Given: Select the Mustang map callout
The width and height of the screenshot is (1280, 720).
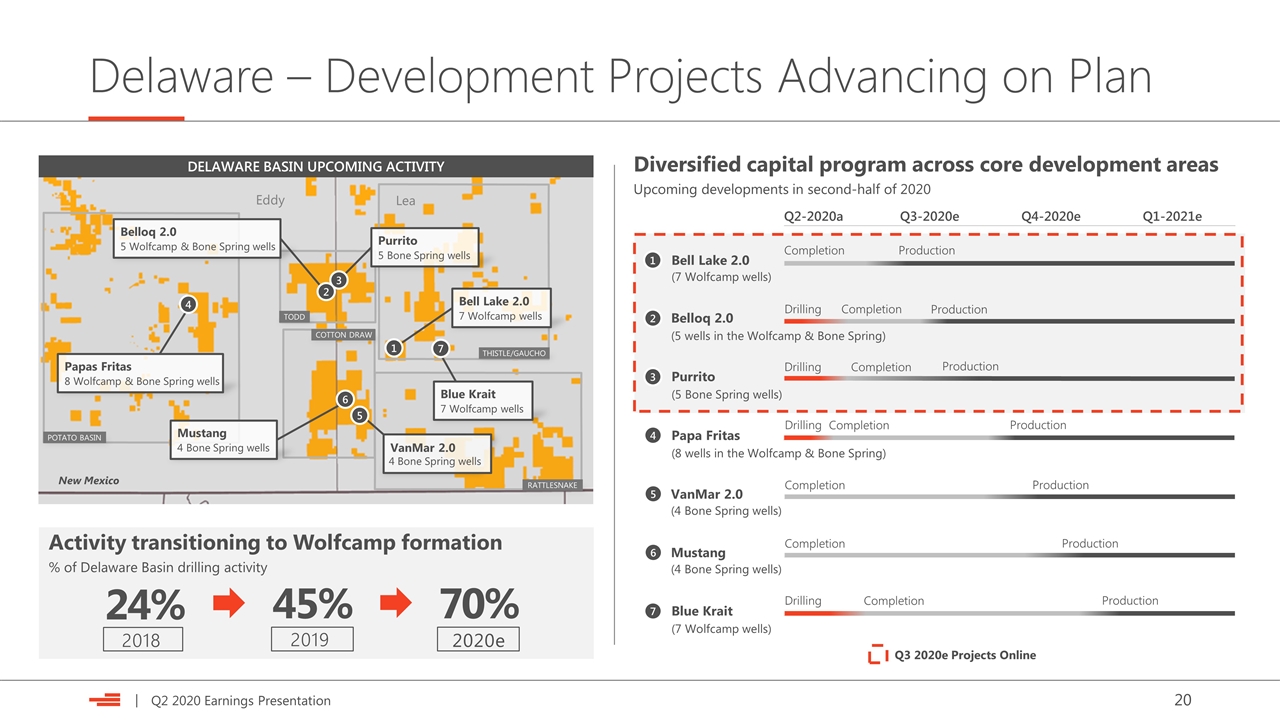Looking at the screenshot, I should pos(223,440).
